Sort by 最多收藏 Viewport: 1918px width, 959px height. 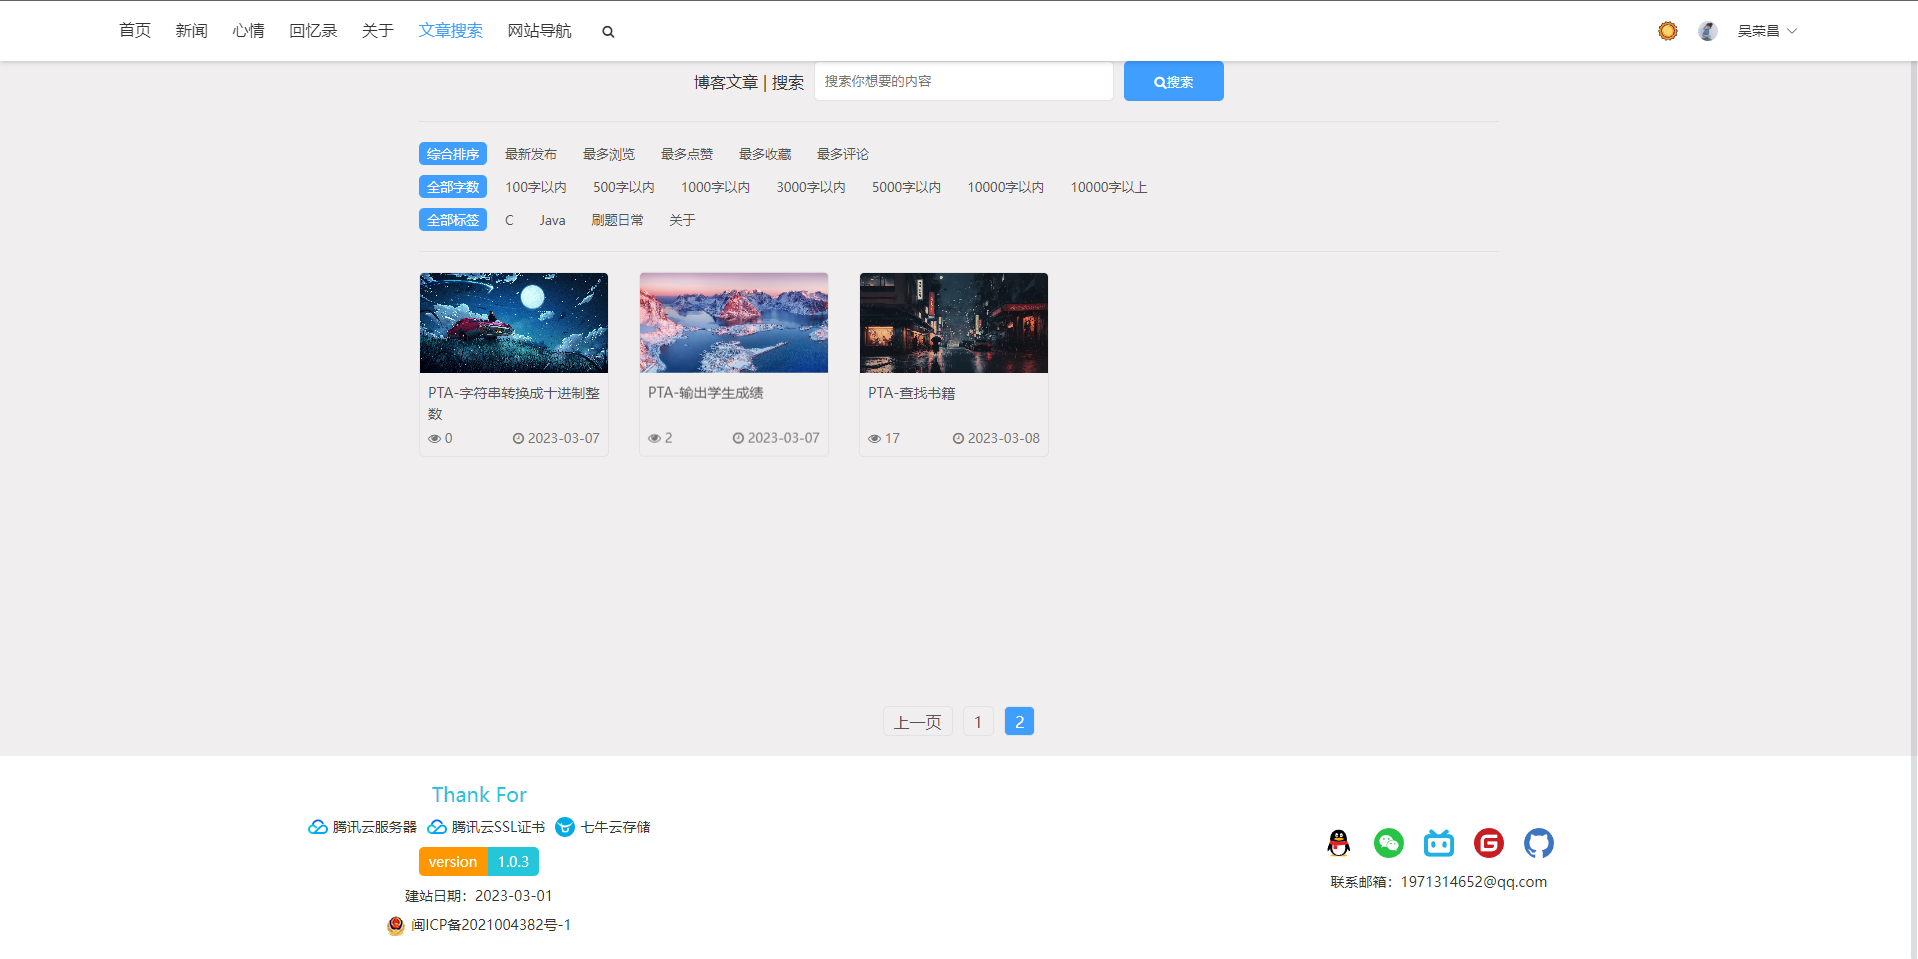[765, 154]
